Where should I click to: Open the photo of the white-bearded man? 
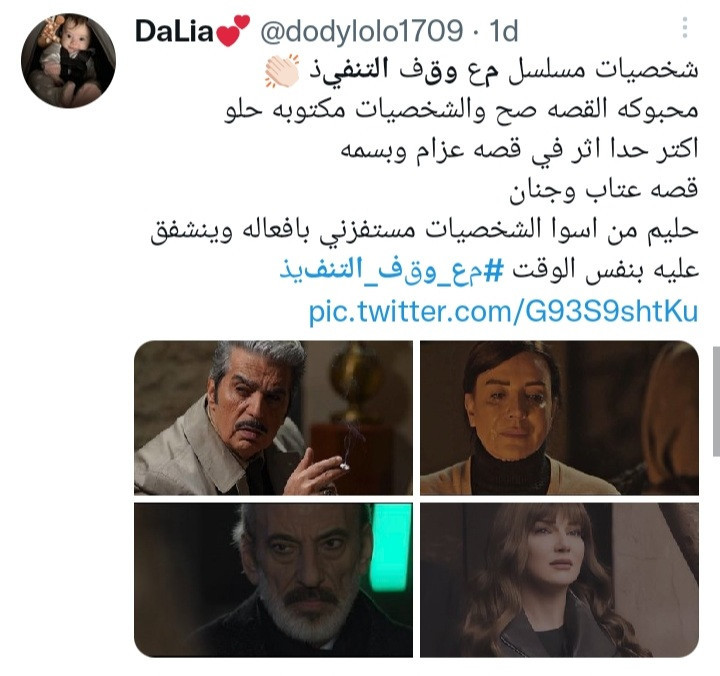[273, 580]
